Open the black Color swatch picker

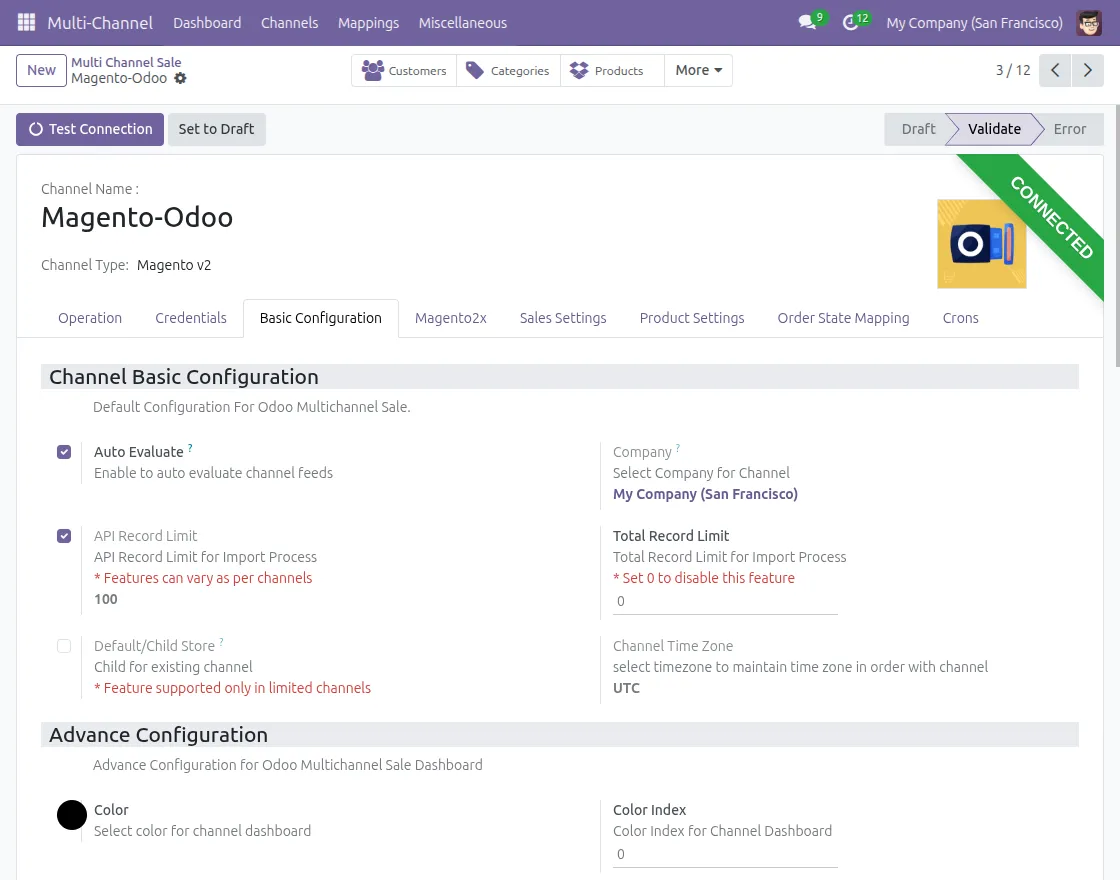tap(72, 815)
